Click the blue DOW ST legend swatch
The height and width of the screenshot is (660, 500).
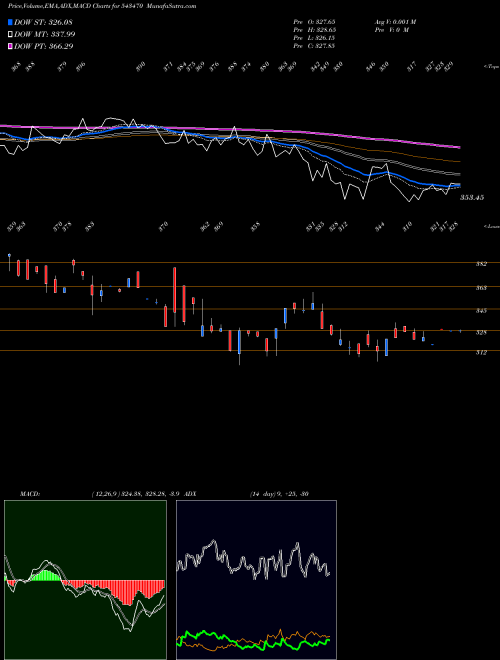11,22
